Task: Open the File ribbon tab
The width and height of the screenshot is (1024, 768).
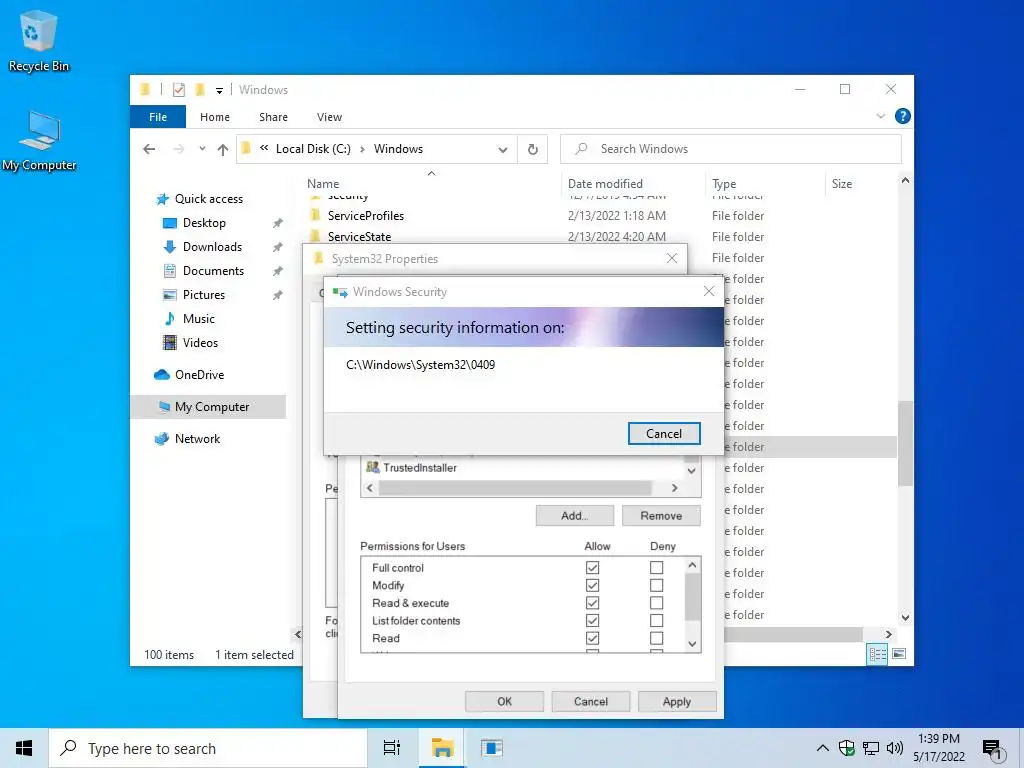Action: [x=158, y=117]
